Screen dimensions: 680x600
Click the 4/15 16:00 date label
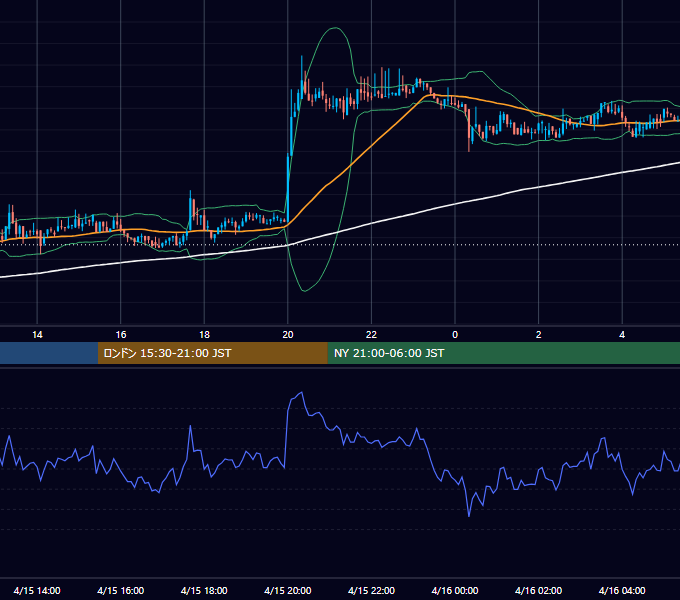coord(121,590)
